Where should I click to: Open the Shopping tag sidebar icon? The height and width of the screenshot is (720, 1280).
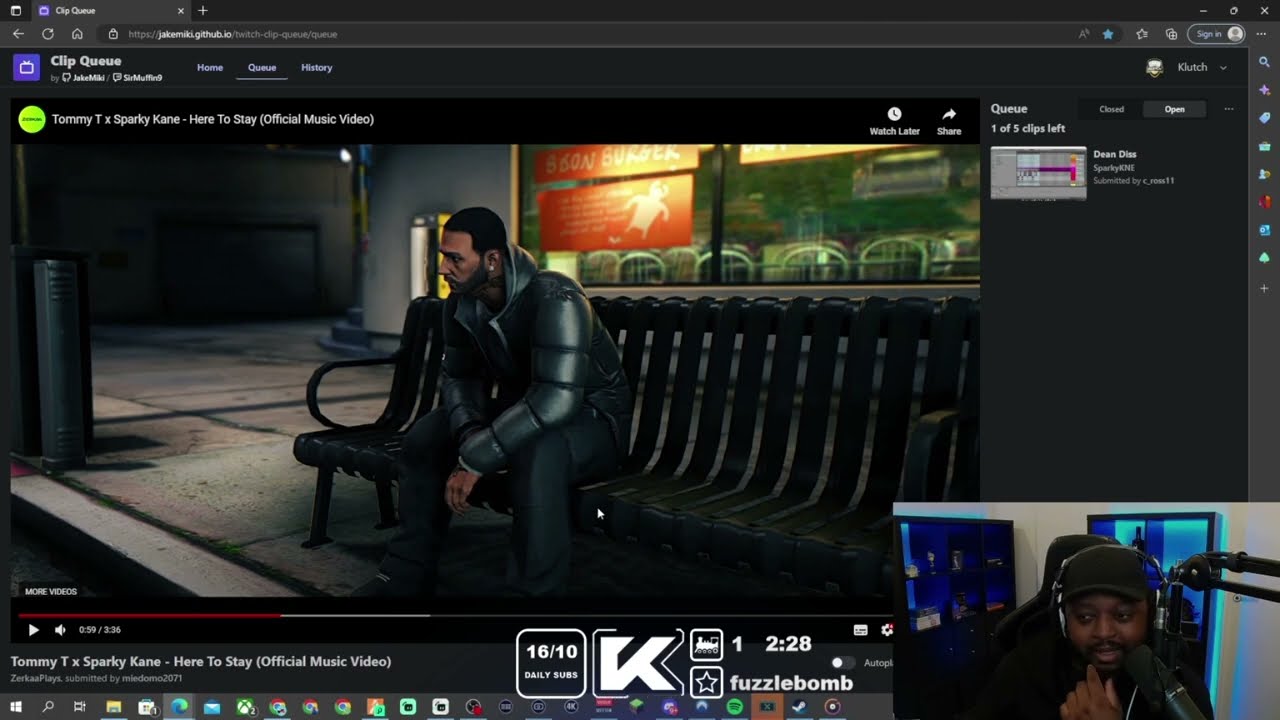coord(1265,118)
